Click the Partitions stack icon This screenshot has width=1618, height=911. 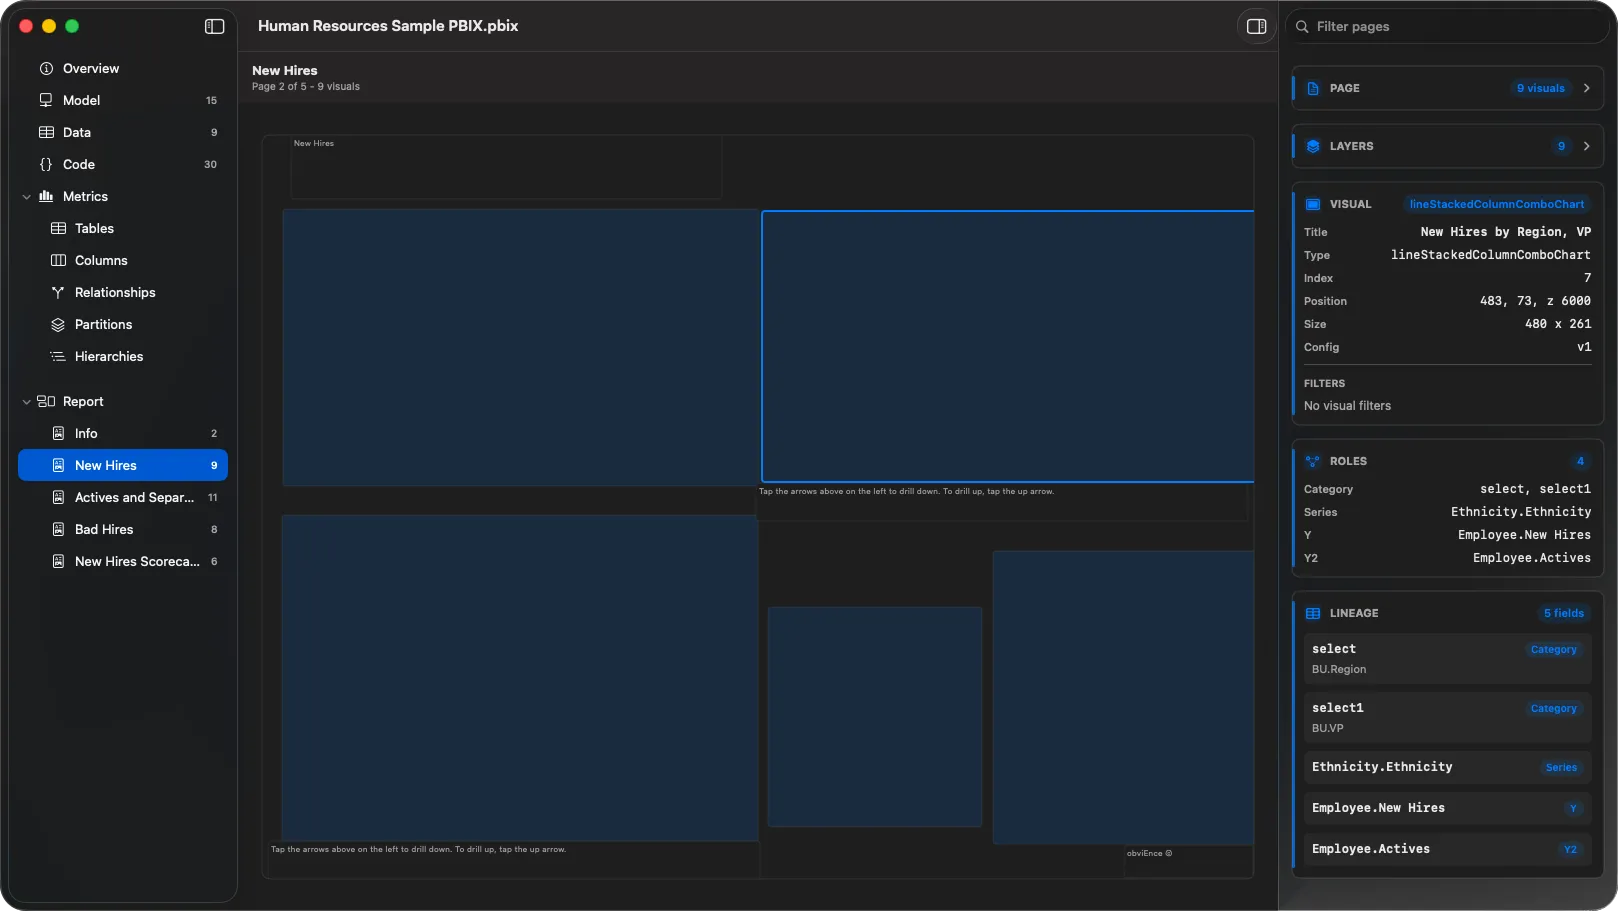[58, 324]
